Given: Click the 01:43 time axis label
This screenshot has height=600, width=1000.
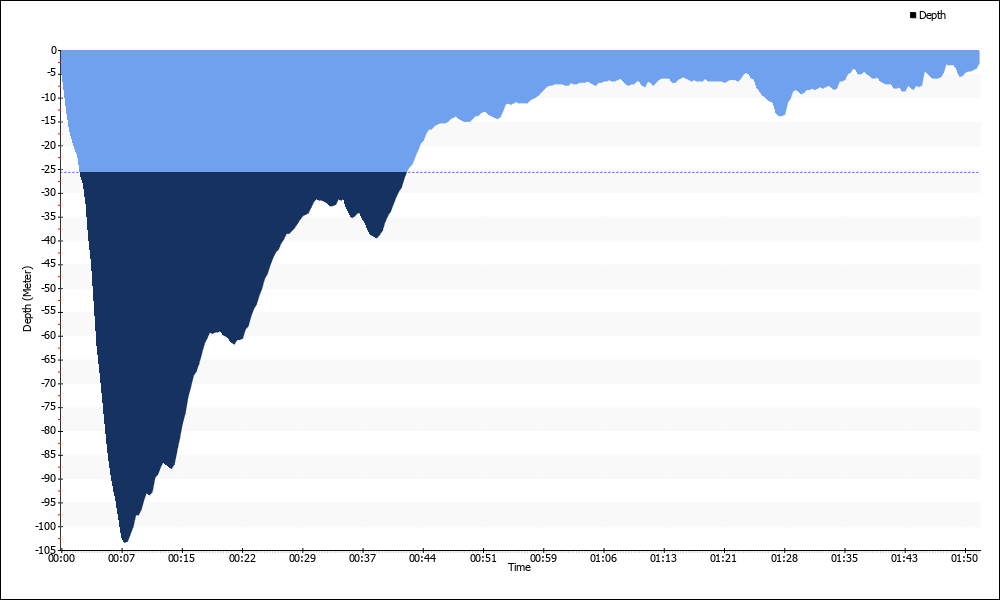Looking at the screenshot, I should [x=904, y=559].
